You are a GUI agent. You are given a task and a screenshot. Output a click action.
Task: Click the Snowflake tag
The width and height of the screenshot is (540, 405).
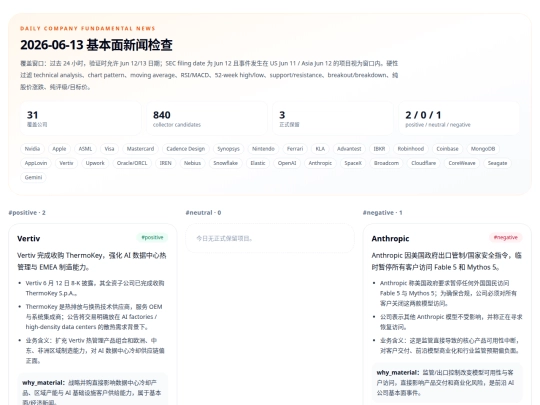pyautogui.click(x=226, y=163)
